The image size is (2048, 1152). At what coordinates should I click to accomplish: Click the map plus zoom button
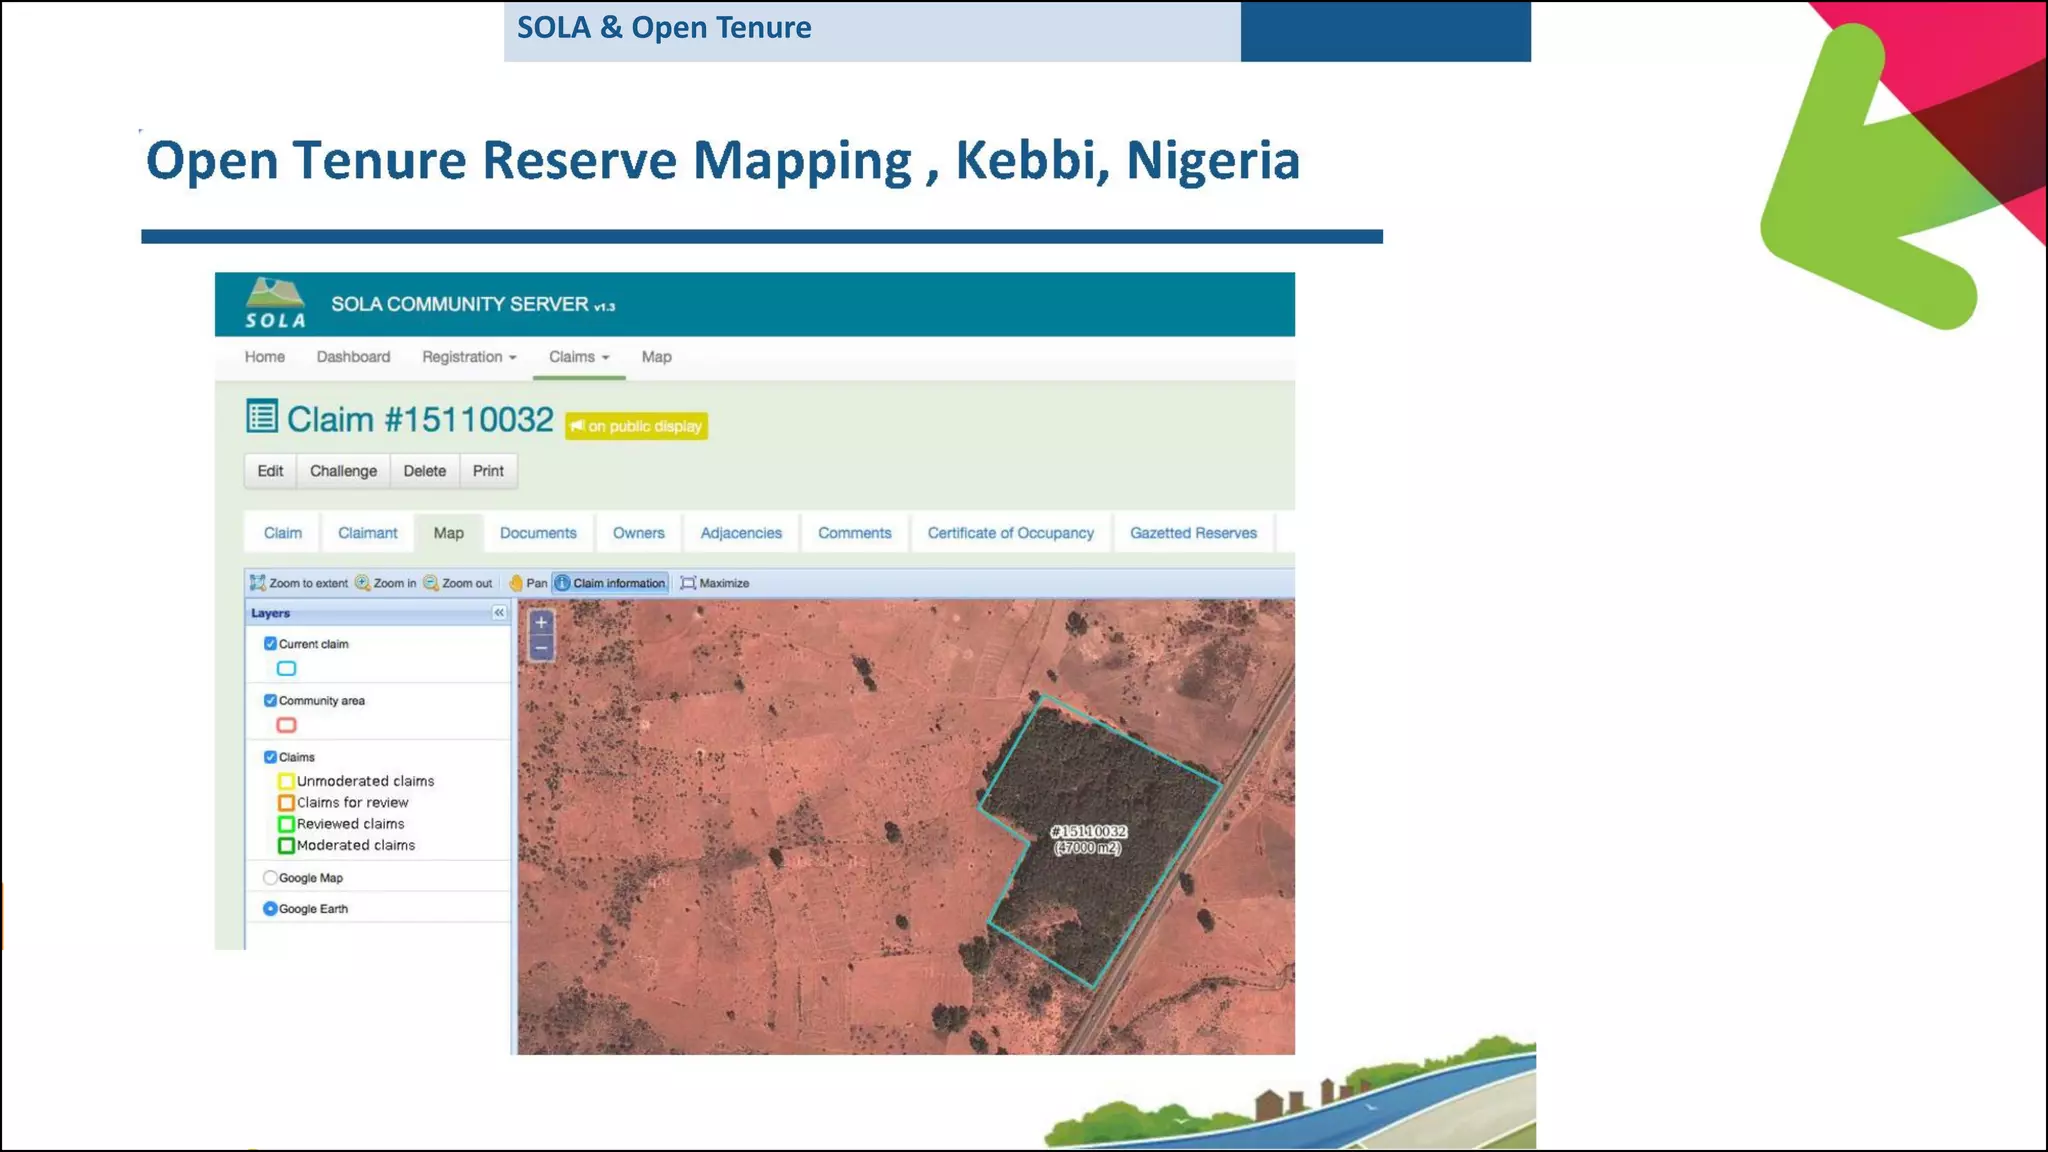coord(541,622)
